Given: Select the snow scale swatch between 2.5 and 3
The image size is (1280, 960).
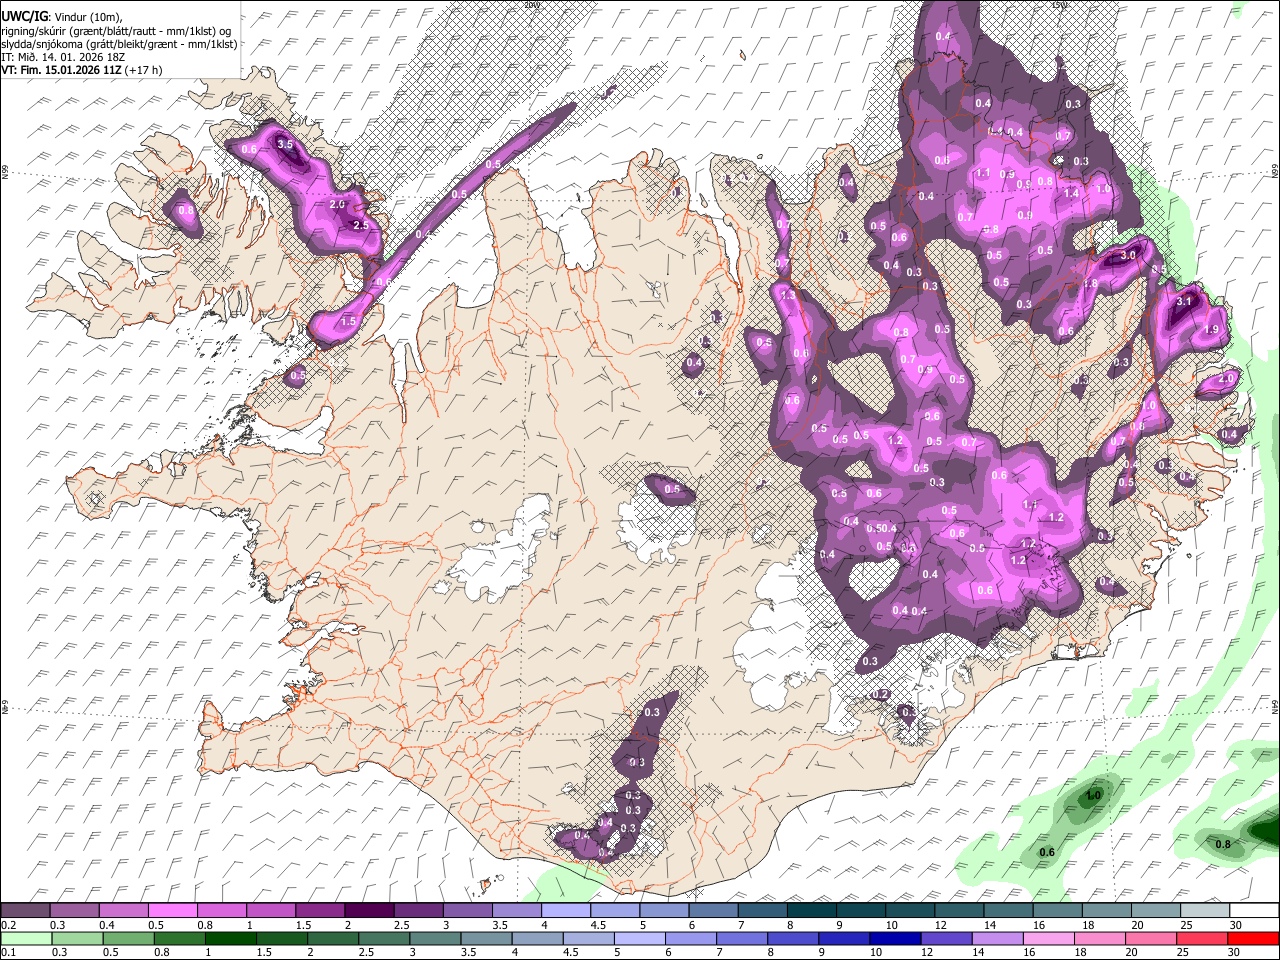Looking at the screenshot, I should [x=418, y=911].
